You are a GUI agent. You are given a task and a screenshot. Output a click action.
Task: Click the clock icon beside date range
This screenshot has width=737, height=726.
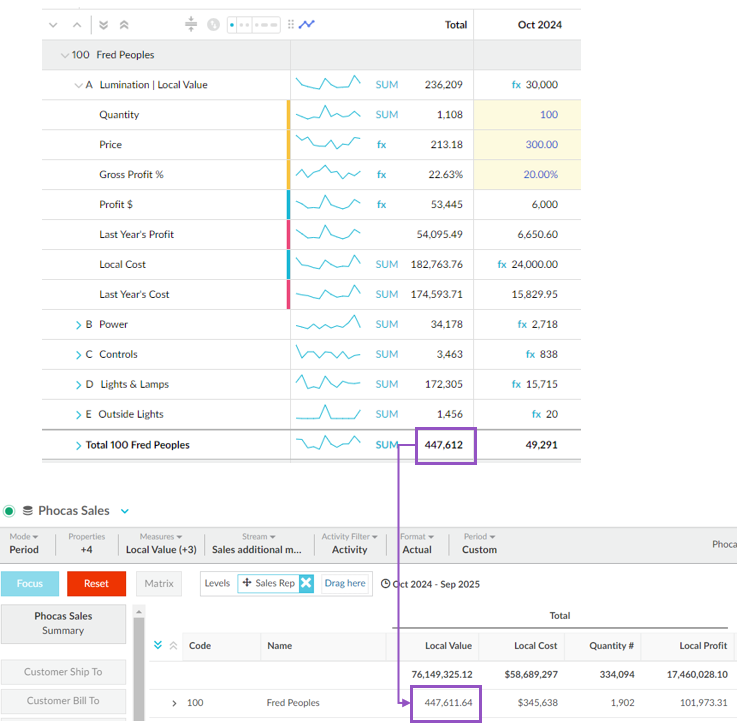click(x=386, y=584)
